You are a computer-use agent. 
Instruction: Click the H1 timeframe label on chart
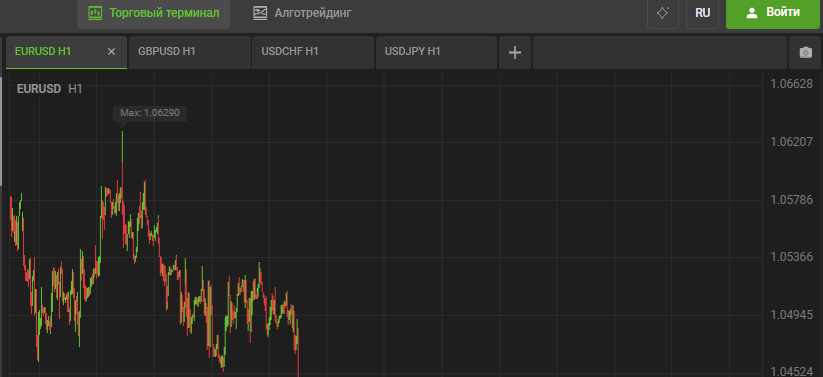tap(75, 89)
